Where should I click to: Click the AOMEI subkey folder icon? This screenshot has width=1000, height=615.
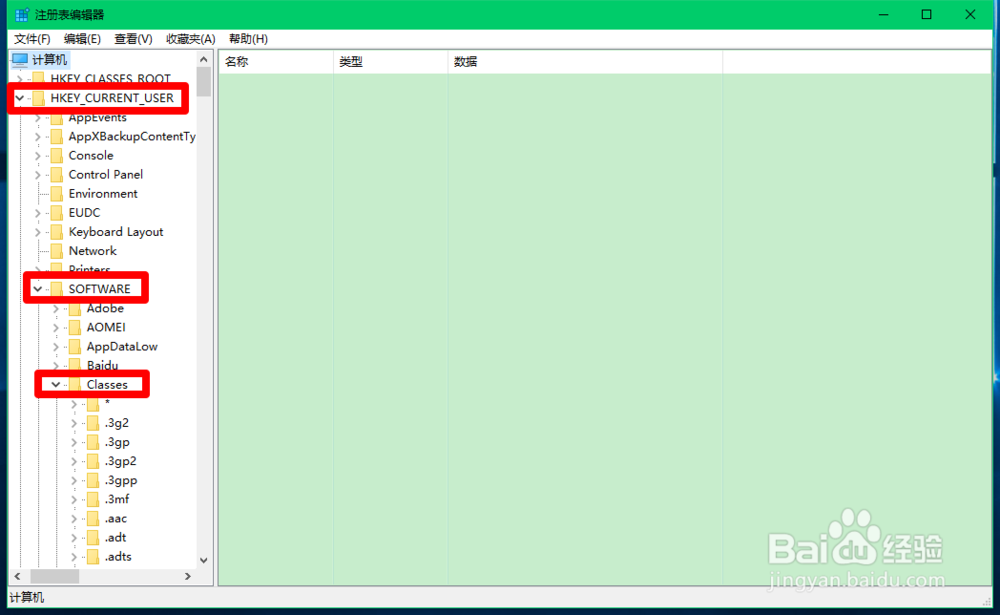tap(75, 327)
